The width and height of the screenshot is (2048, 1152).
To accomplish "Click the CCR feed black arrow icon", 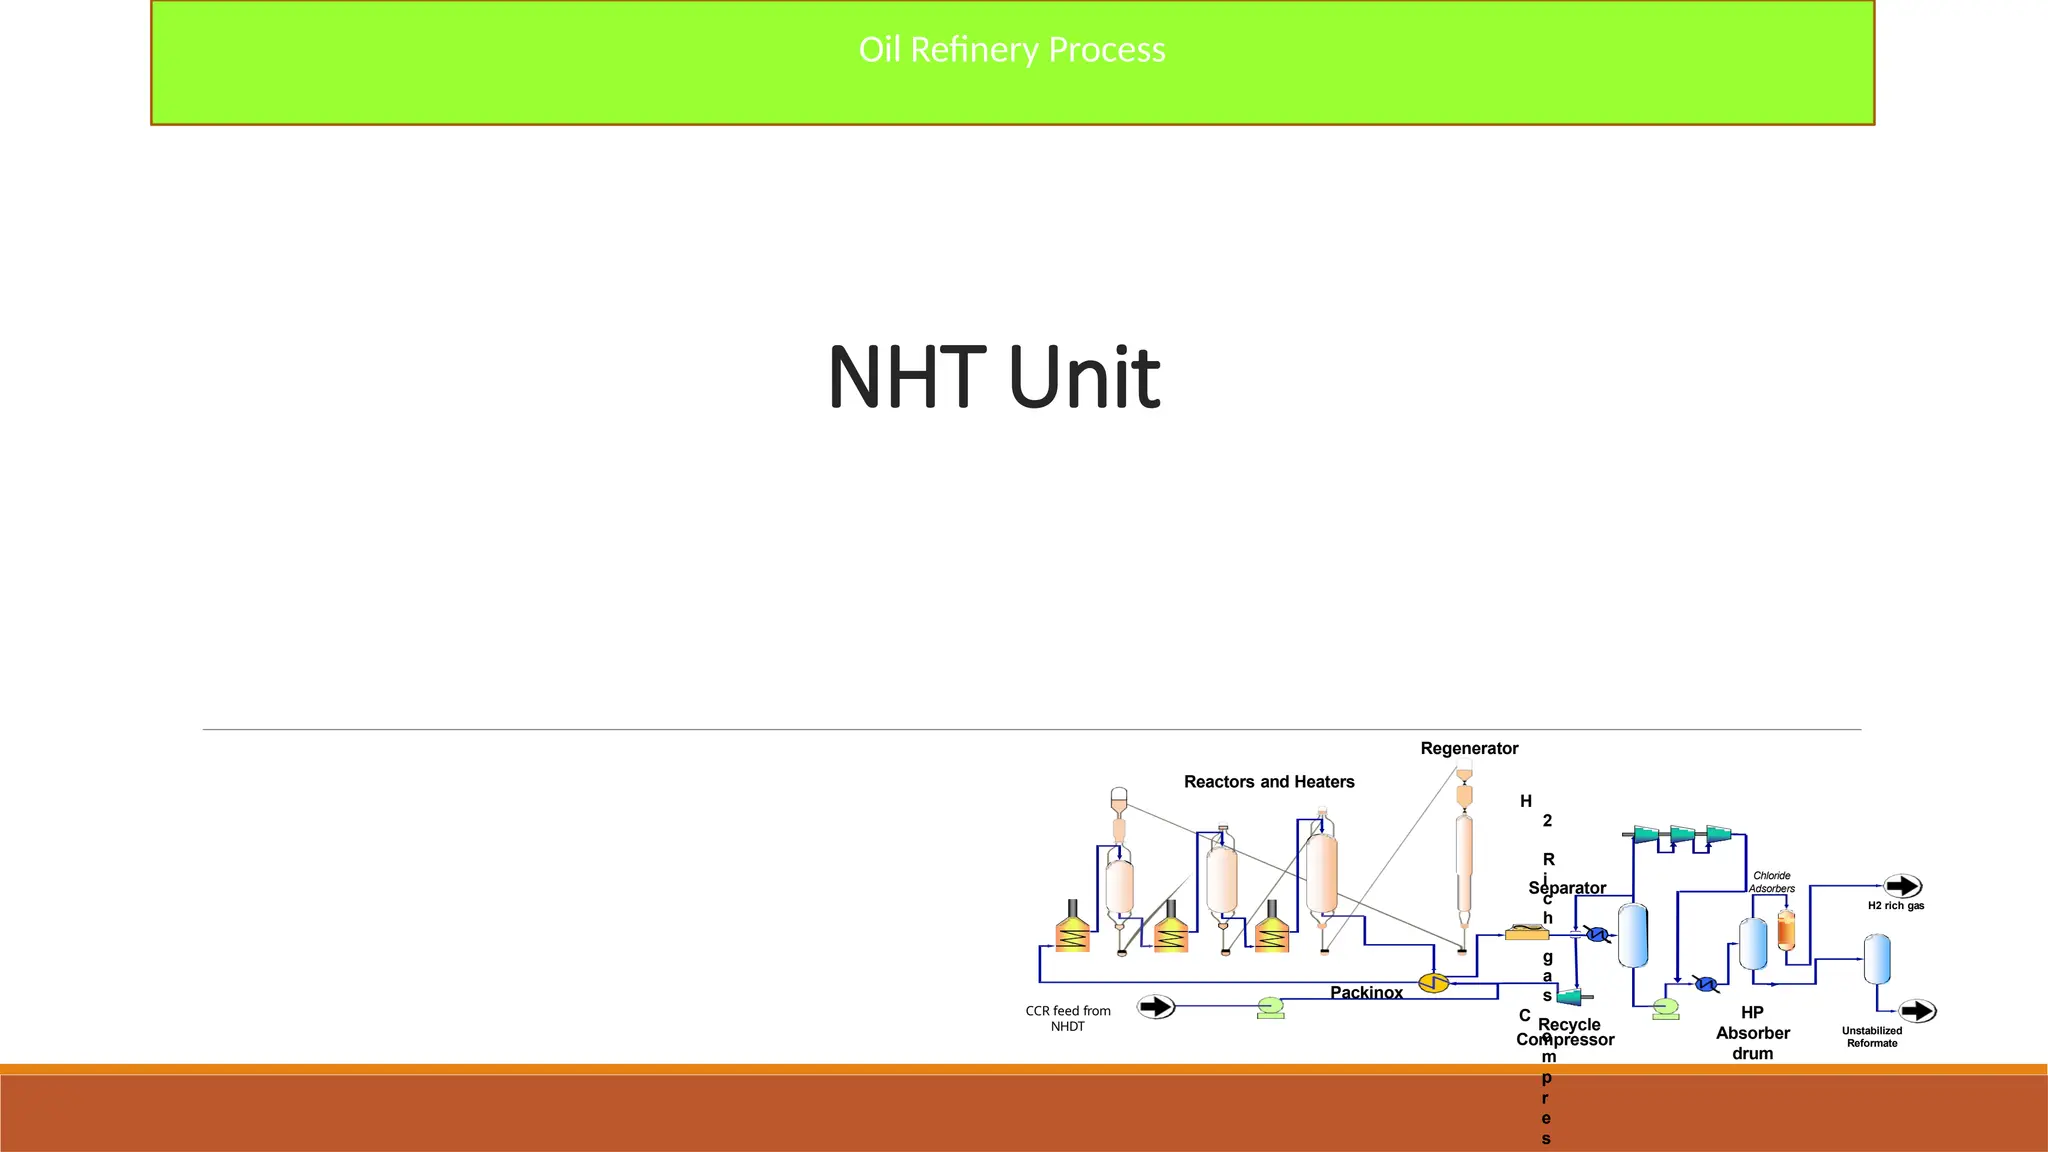I will [x=1156, y=1006].
